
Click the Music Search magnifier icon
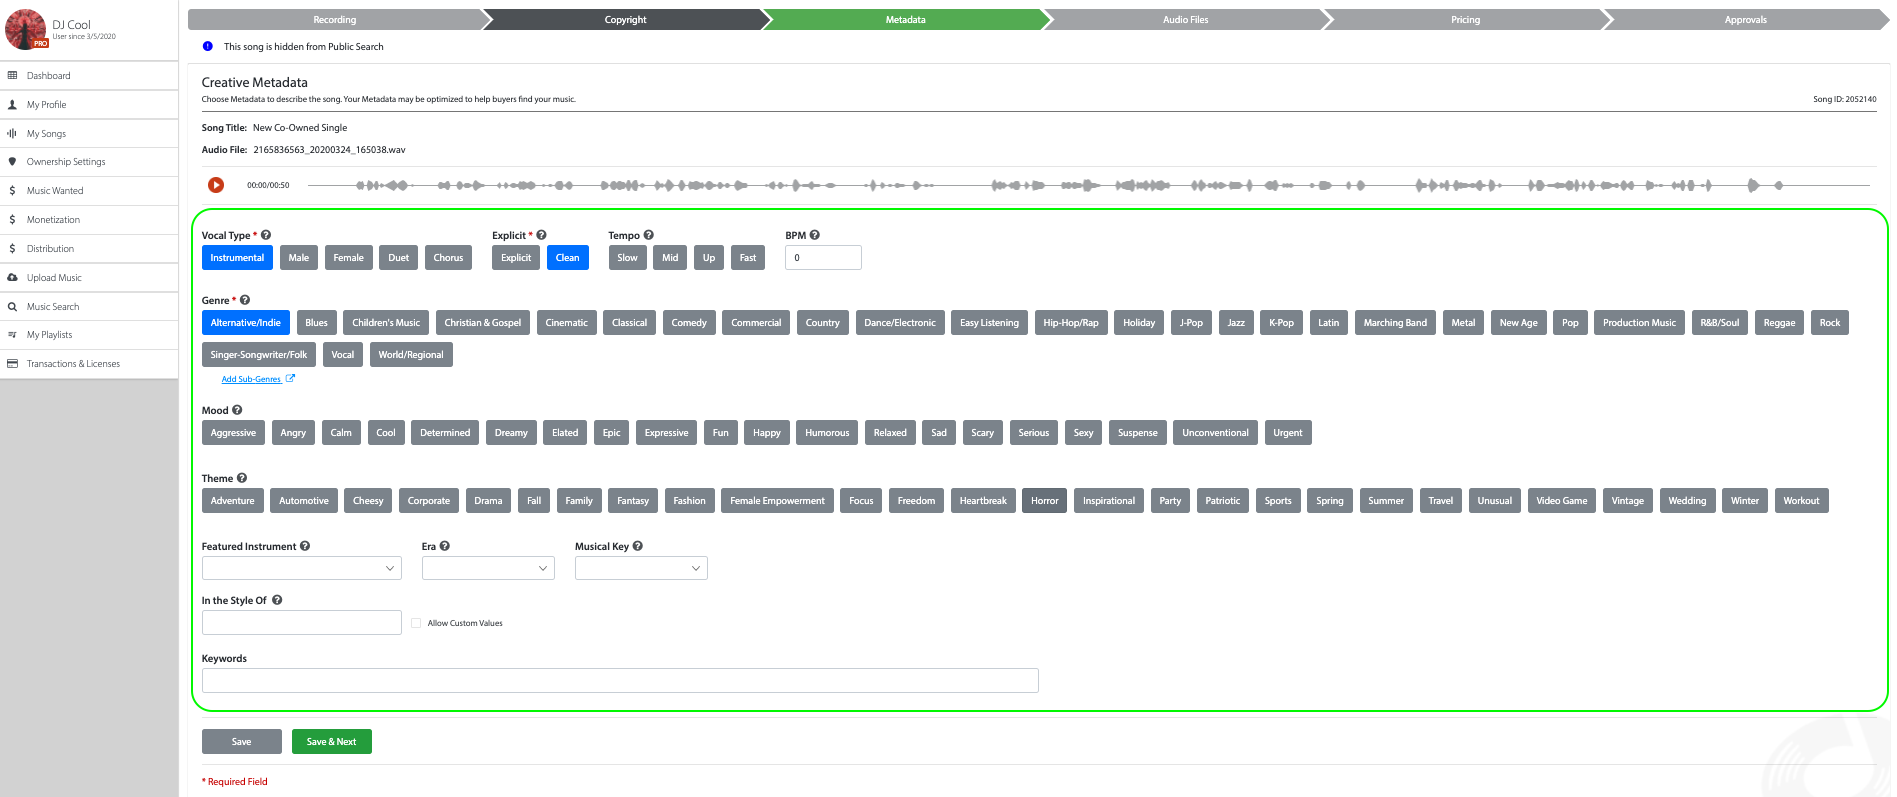(x=12, y=307)
